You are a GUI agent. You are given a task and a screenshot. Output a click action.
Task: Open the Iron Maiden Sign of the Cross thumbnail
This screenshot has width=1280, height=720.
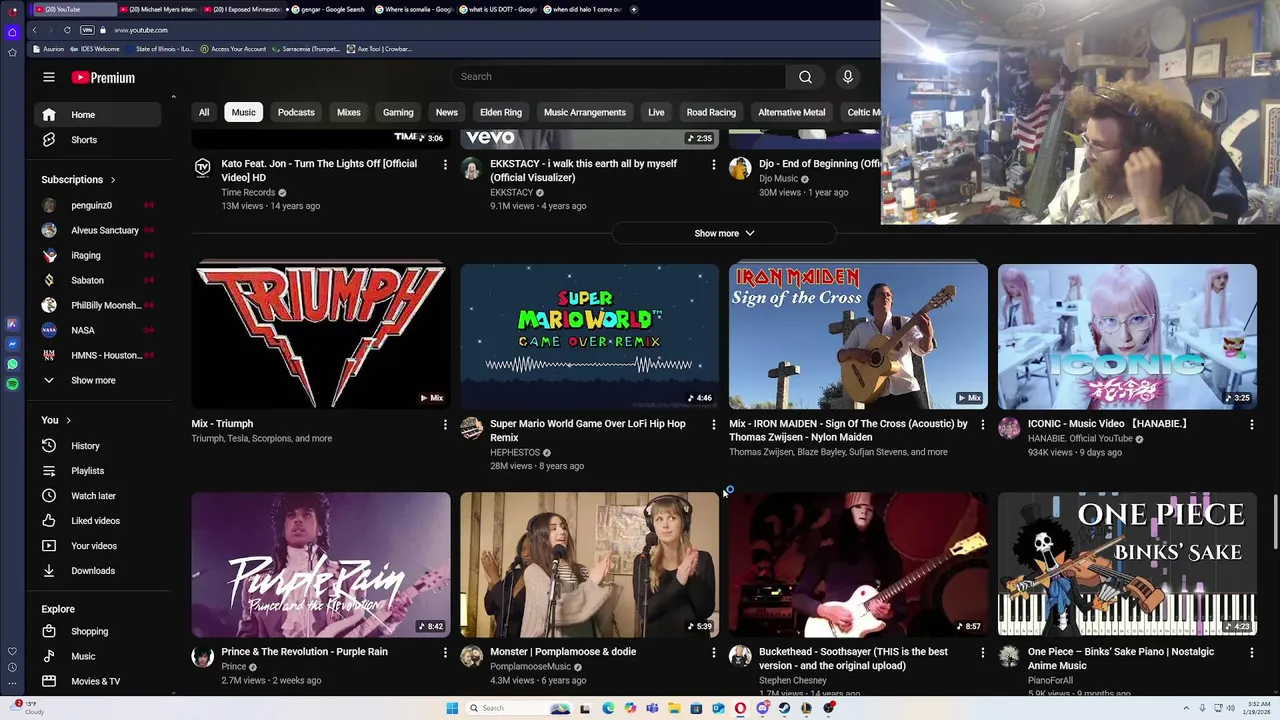(858, 336)
